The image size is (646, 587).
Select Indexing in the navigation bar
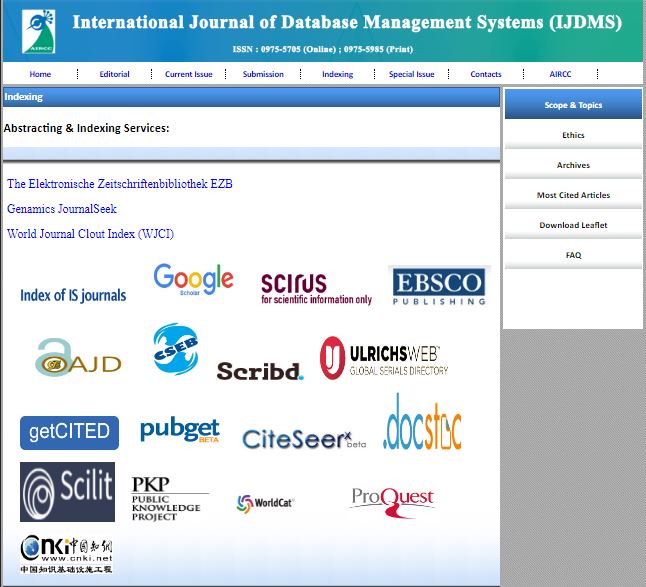[337, 74]
